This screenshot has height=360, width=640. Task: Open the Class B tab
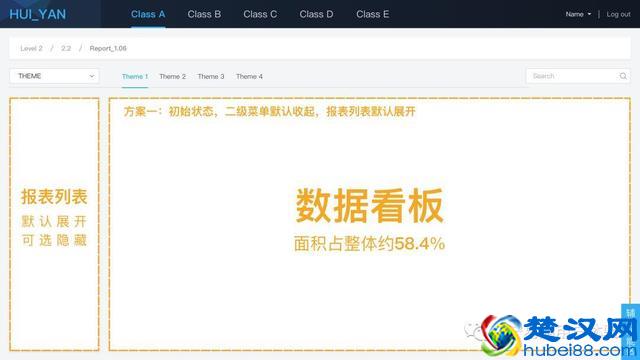(x=204, y=14)
